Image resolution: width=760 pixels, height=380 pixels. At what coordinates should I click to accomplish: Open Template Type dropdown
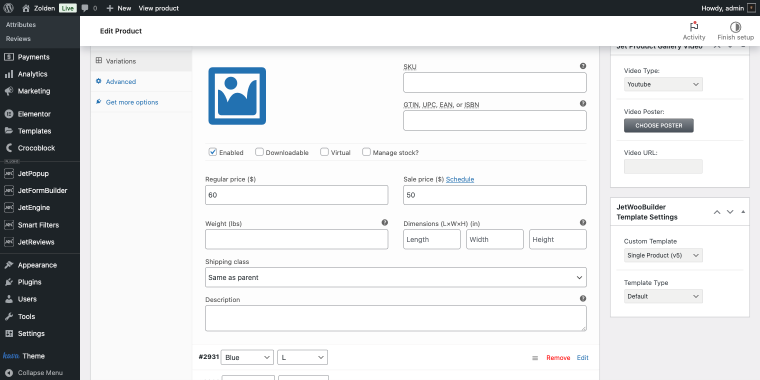tap(663, 296)
